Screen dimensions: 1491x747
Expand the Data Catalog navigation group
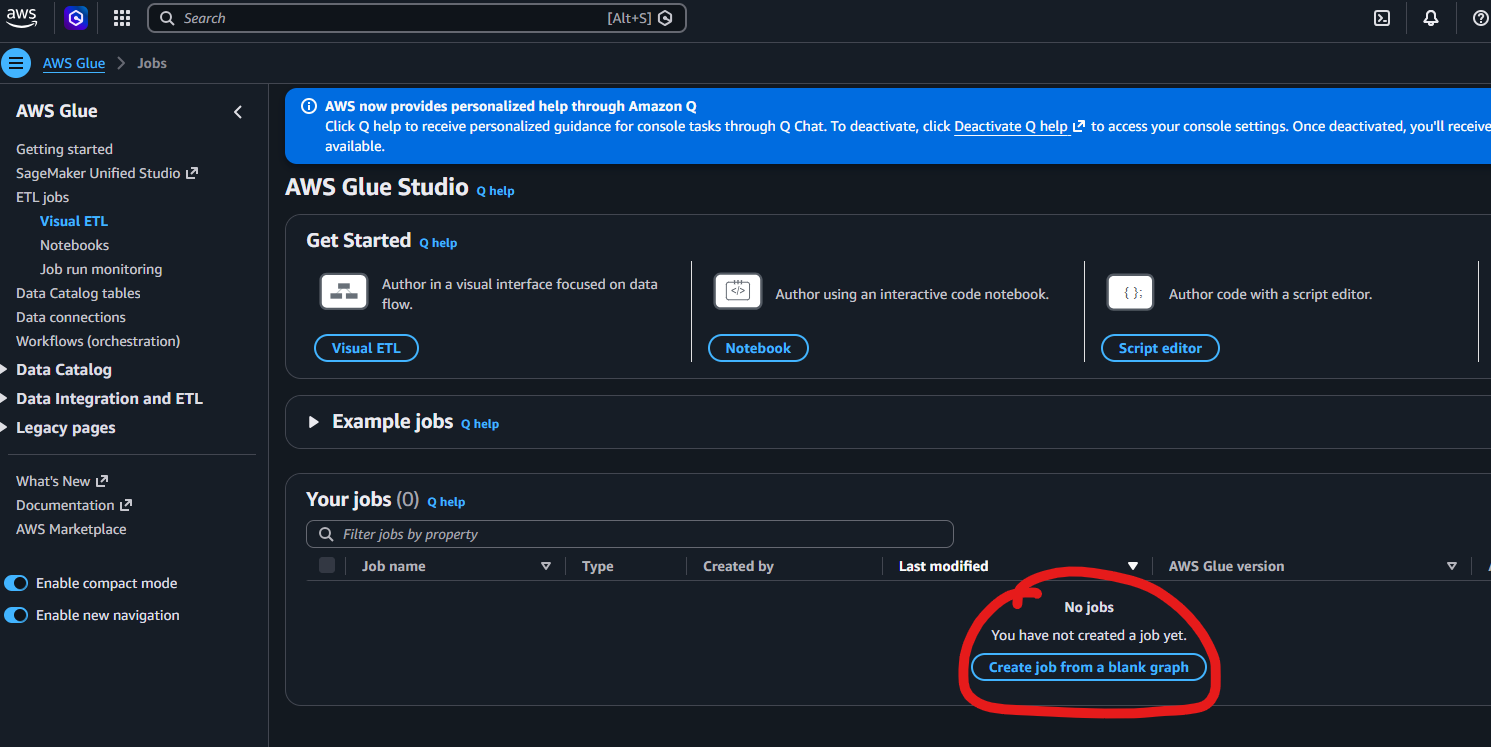4,370
